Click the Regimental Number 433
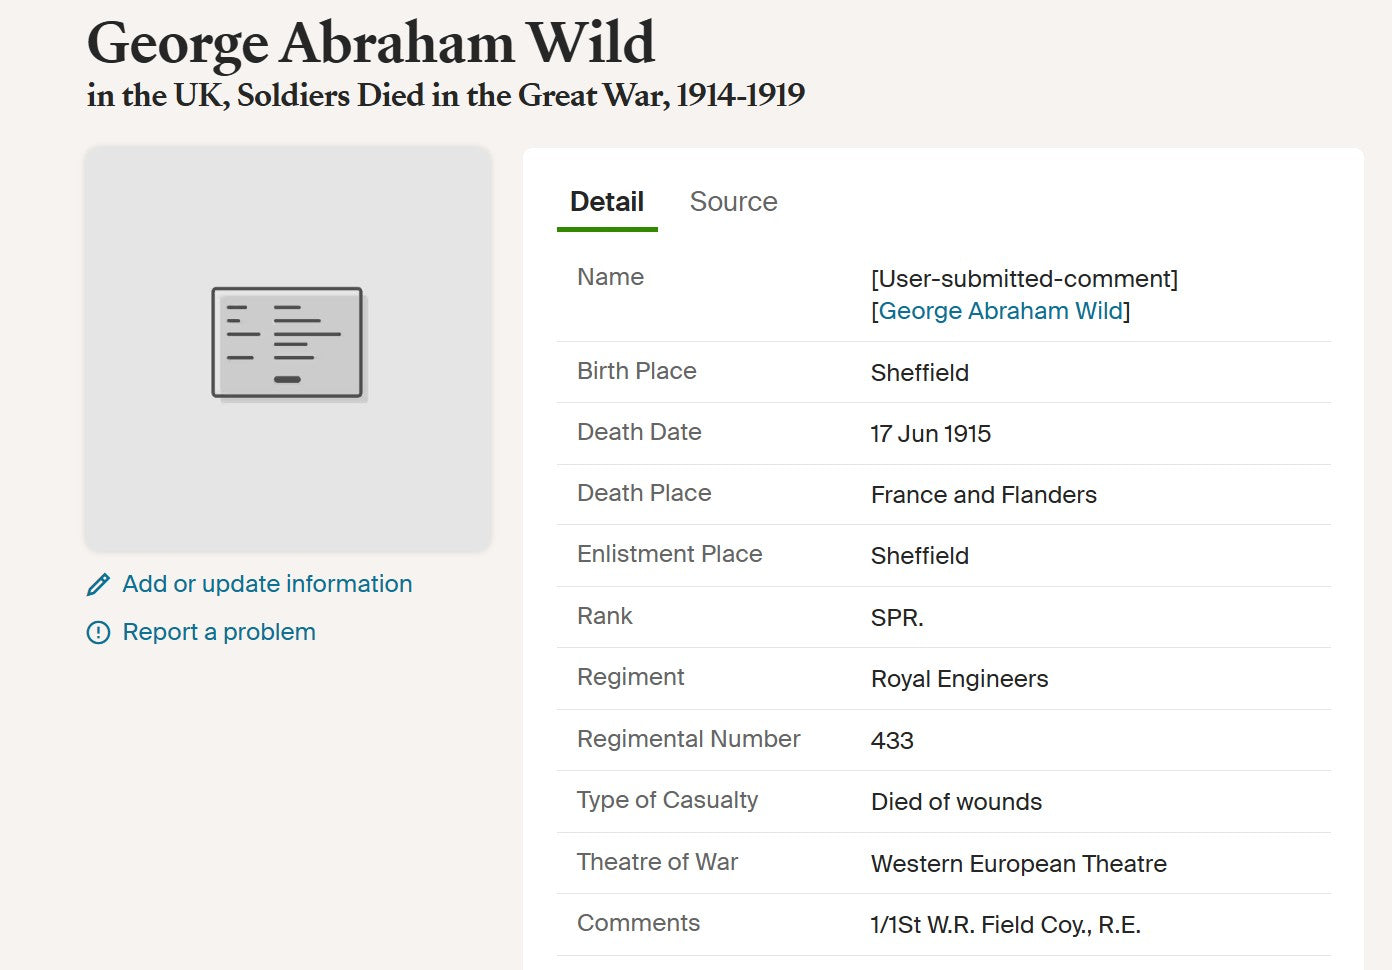 click(x=892, y=741)
